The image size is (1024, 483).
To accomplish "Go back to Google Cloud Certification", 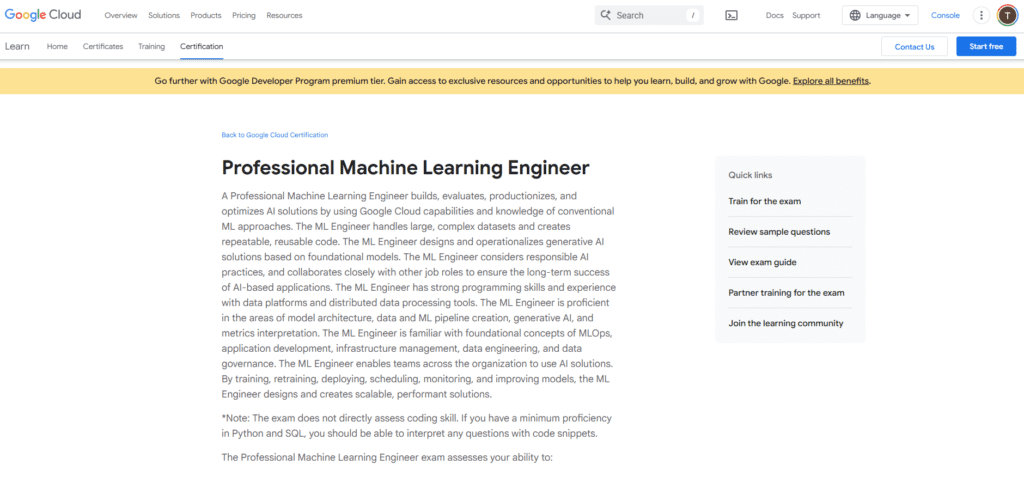I will 275,135.
